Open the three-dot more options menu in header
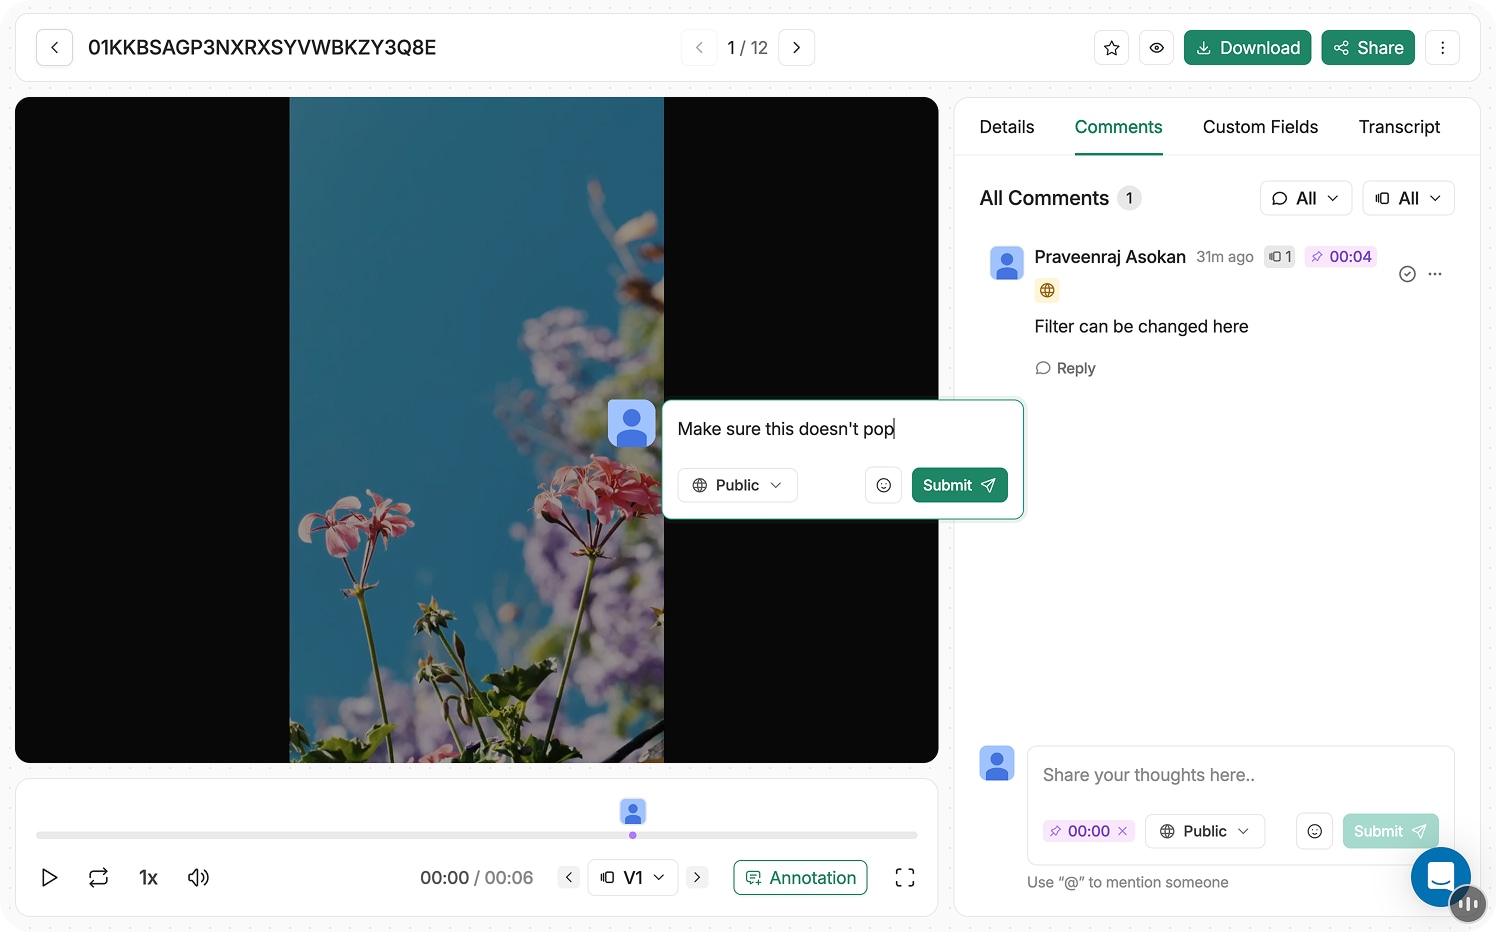Screen dimensions: 1496x932 click(x=1442, y=48)
